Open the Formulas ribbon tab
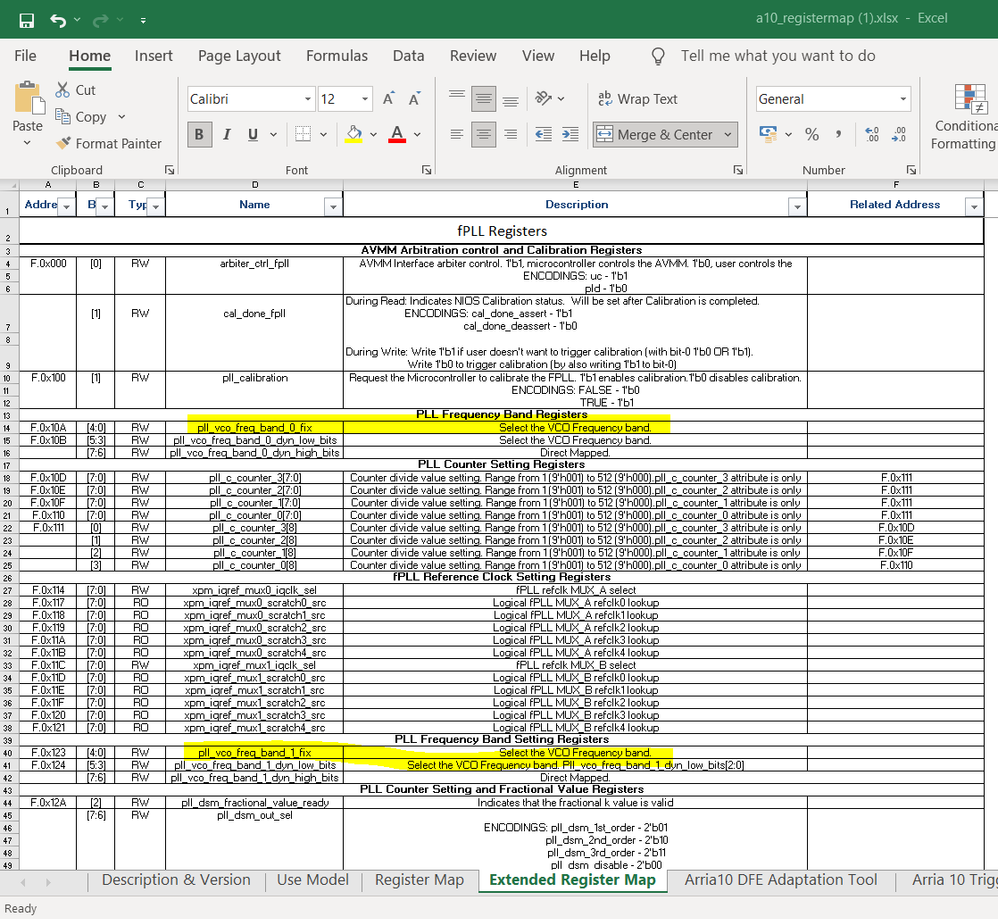 [336, 56]
